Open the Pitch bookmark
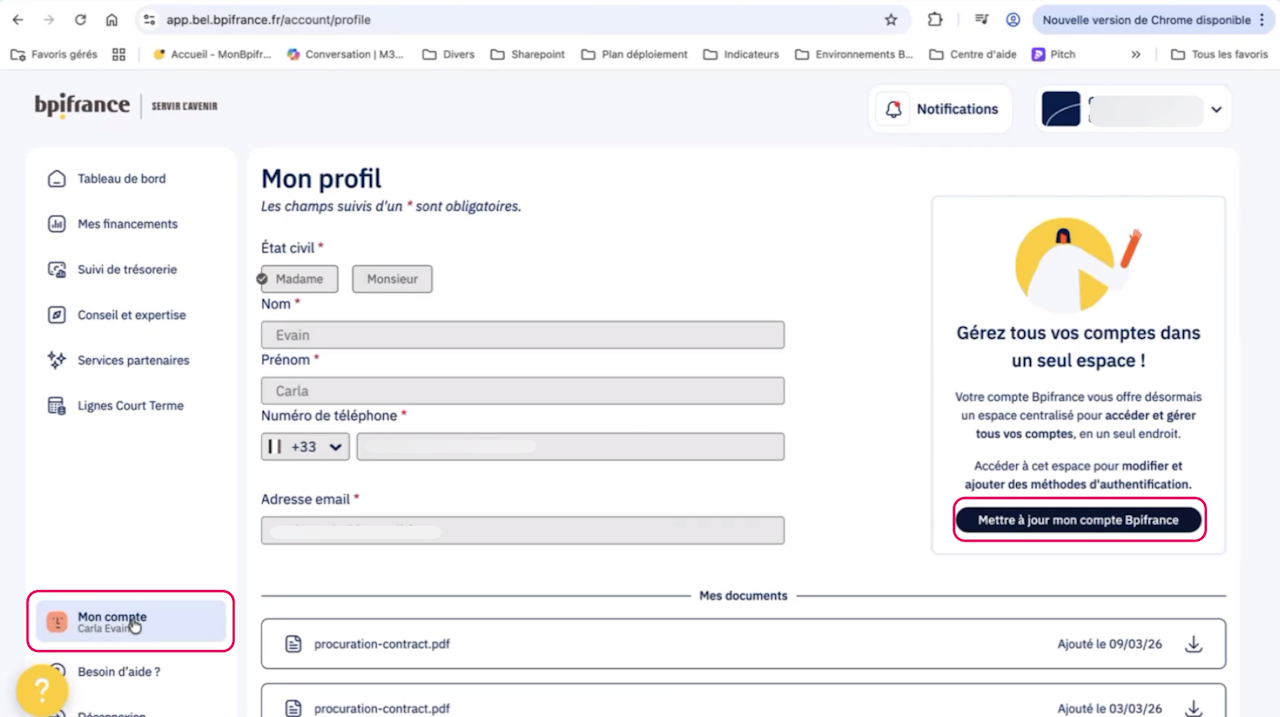The height and width of the screenshot is (717, 1280). click(1054, 54)
